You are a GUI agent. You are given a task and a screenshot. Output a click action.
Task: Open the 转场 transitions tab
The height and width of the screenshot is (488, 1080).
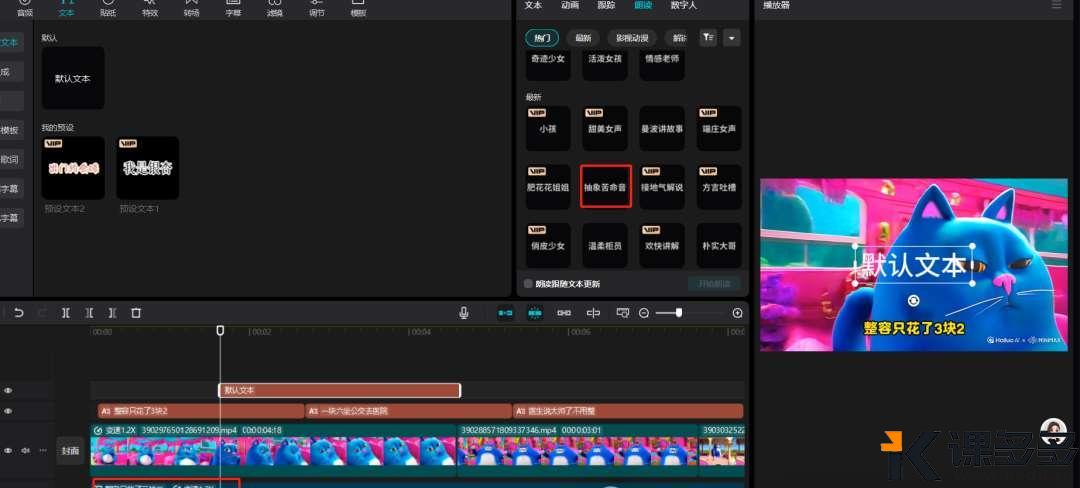[191, 8]
